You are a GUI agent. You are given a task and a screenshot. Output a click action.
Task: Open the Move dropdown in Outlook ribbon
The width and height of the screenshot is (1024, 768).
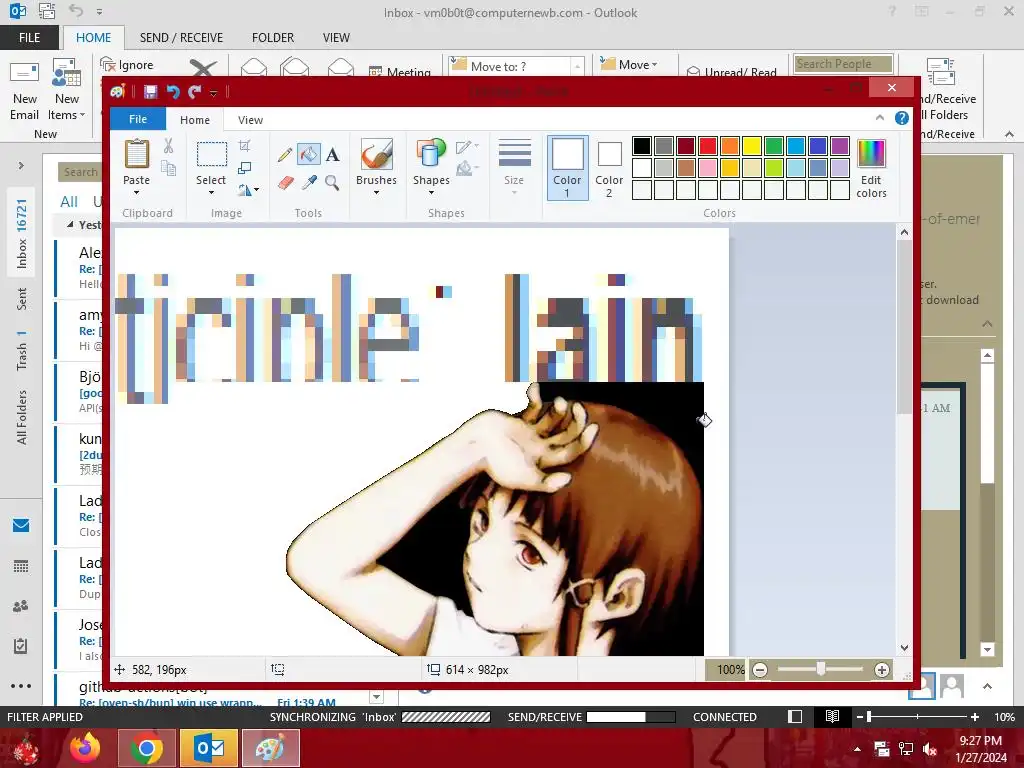(628, 65)
